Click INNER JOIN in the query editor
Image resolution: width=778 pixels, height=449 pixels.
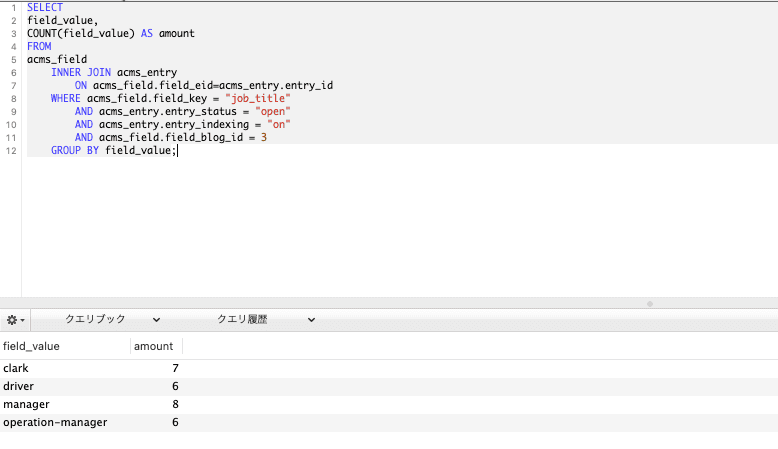[81, 72]
